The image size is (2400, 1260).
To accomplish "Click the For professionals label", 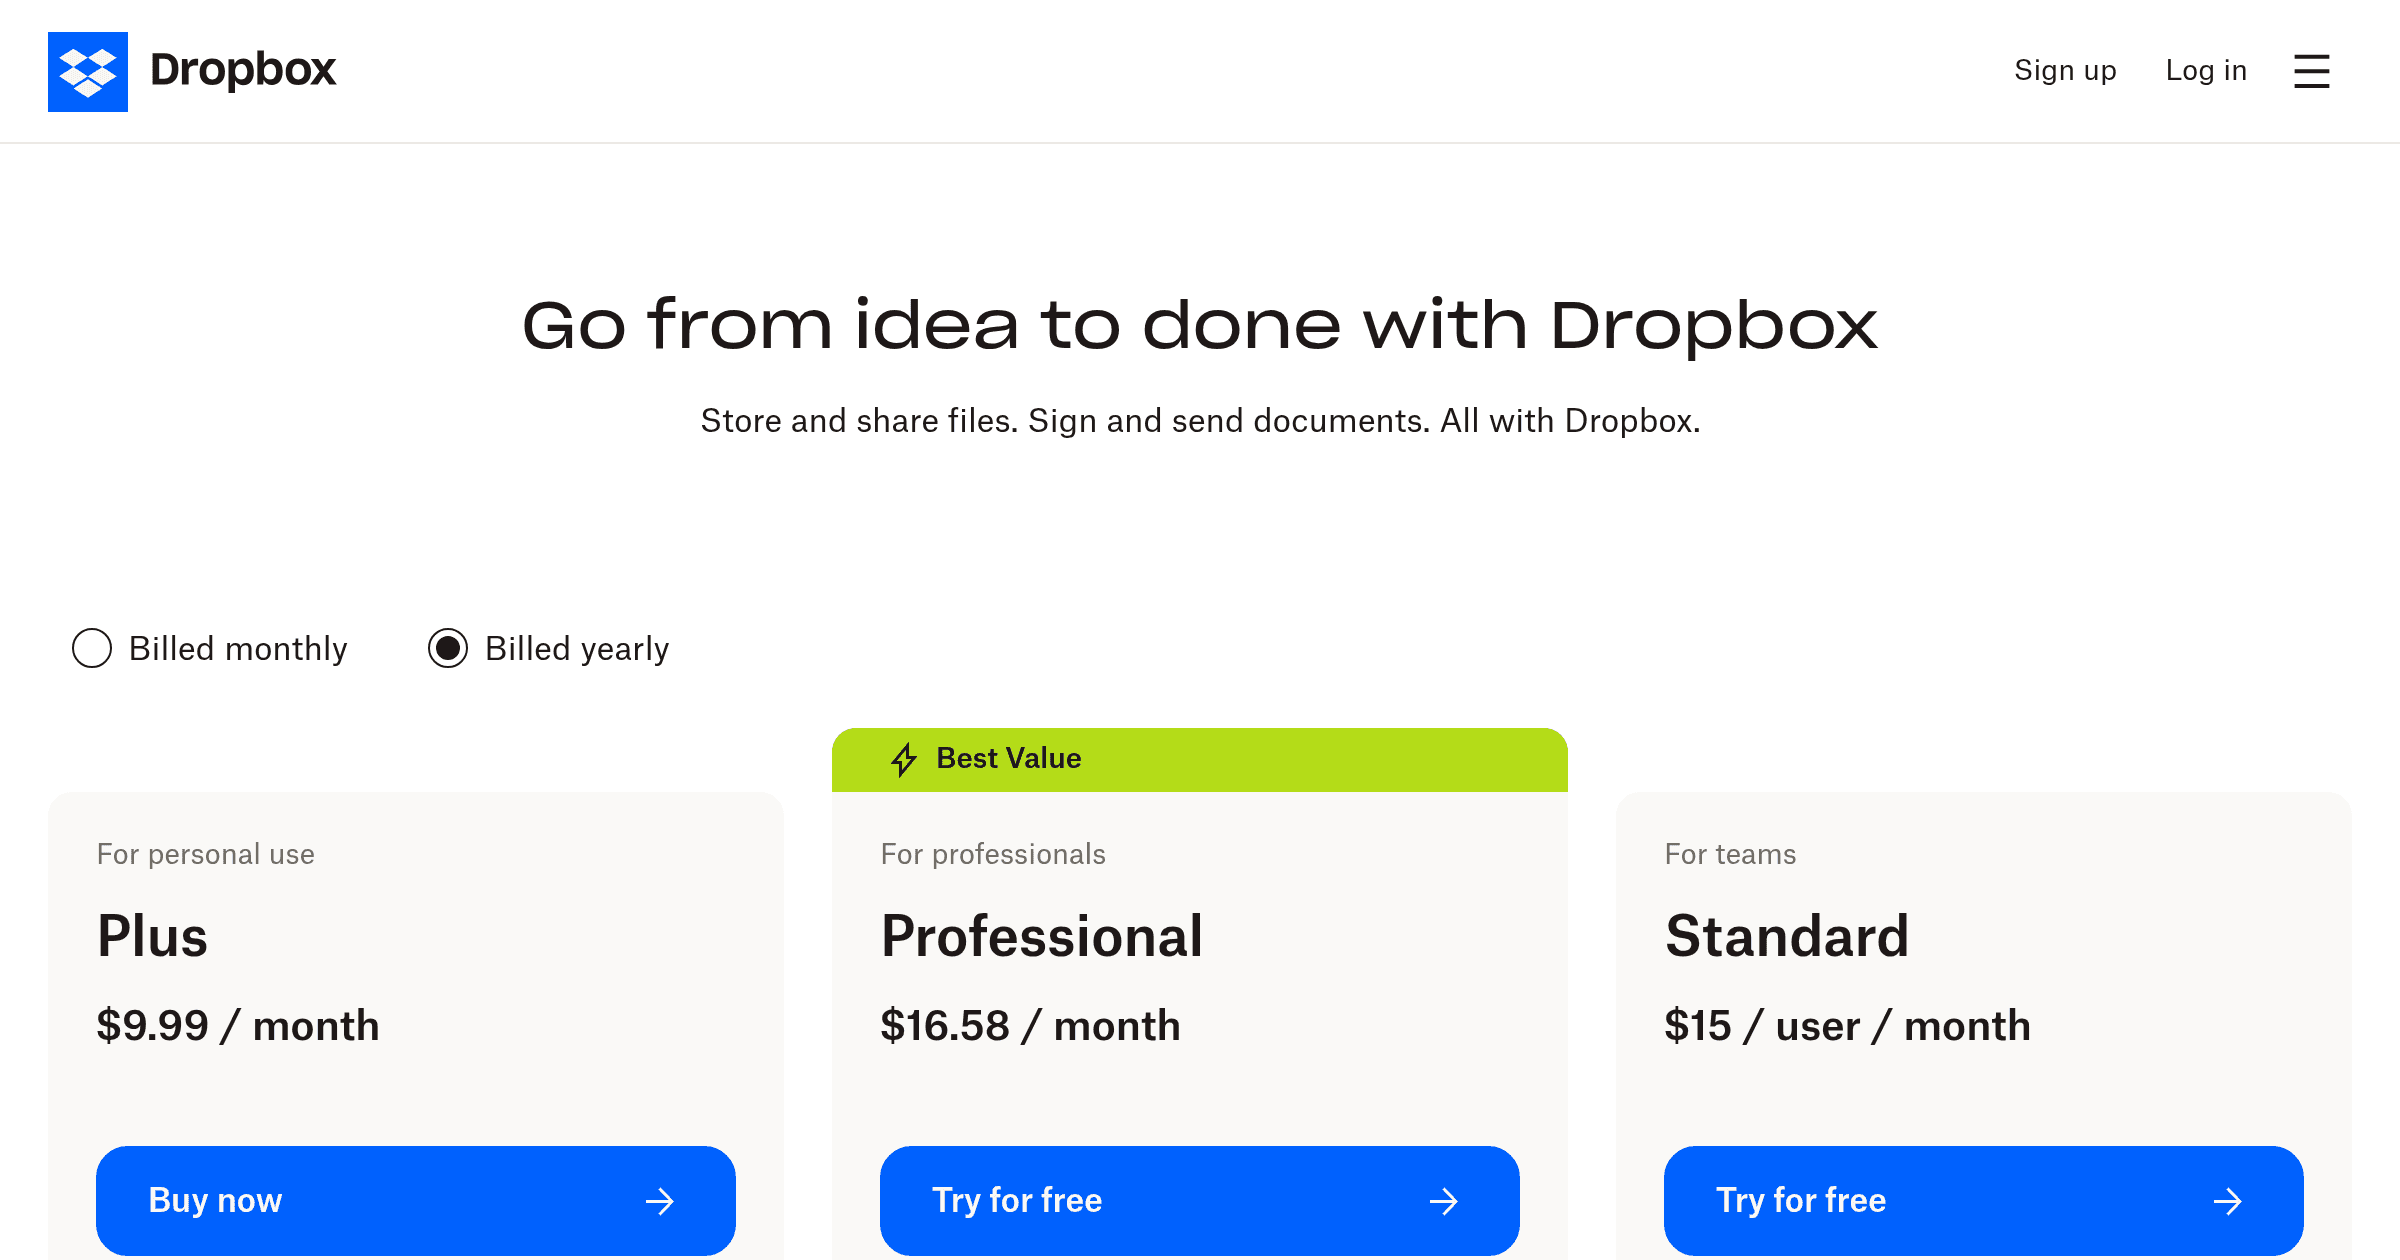I will tap(993, 854).
